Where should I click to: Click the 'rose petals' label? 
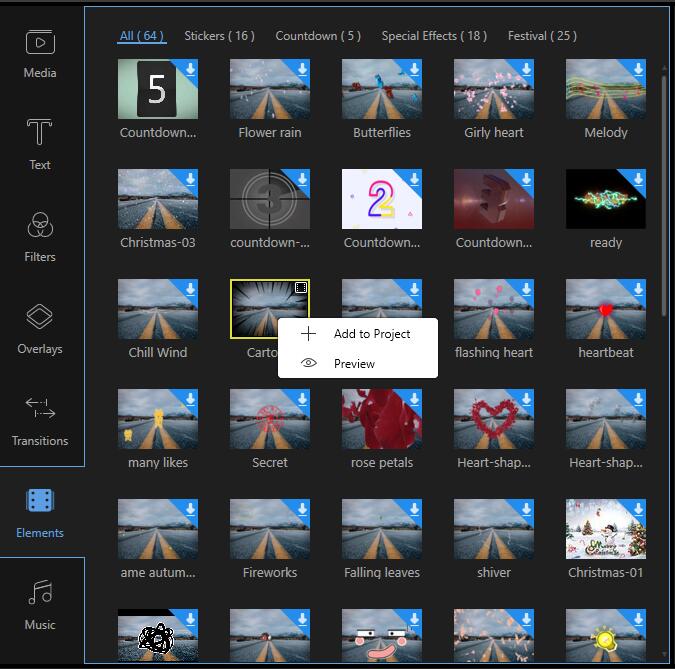tap(382, 462)
